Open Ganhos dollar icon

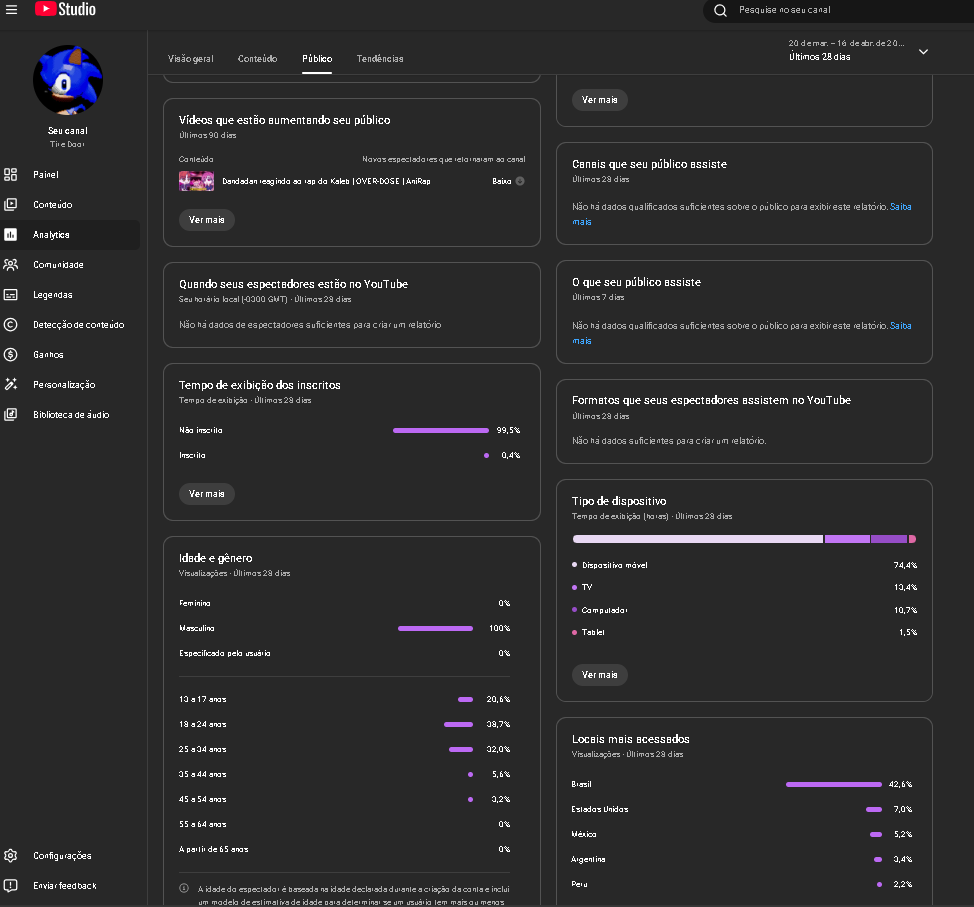tap(11, 355)
